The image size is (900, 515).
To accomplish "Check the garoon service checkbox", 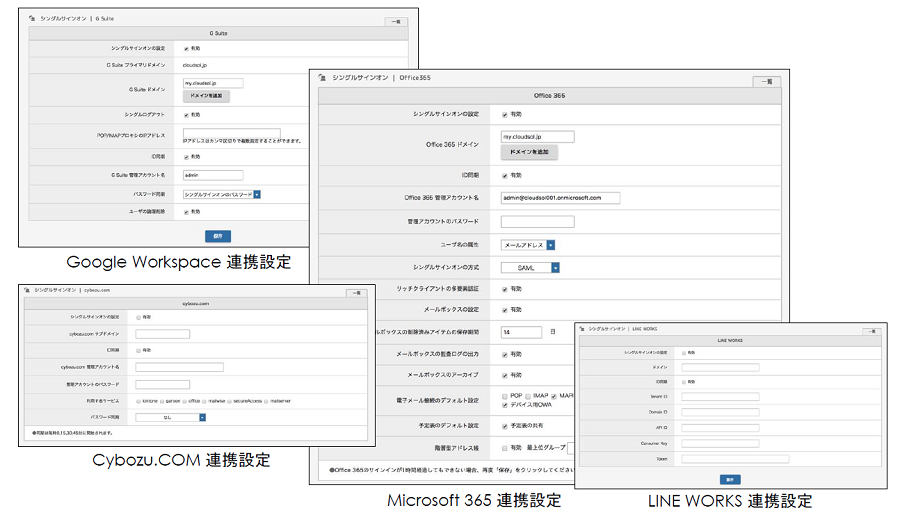I will (x=162, y=401).
